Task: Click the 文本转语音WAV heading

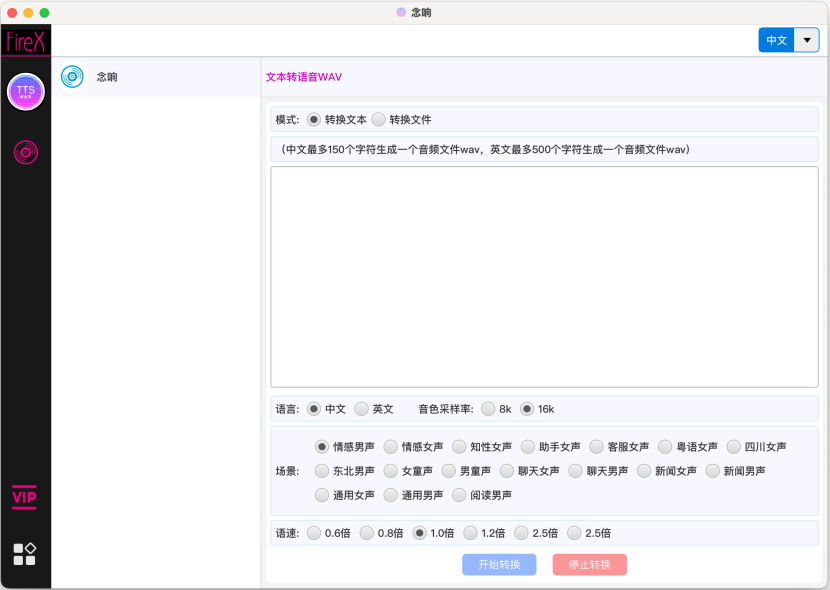Action: tap(304, 77)
